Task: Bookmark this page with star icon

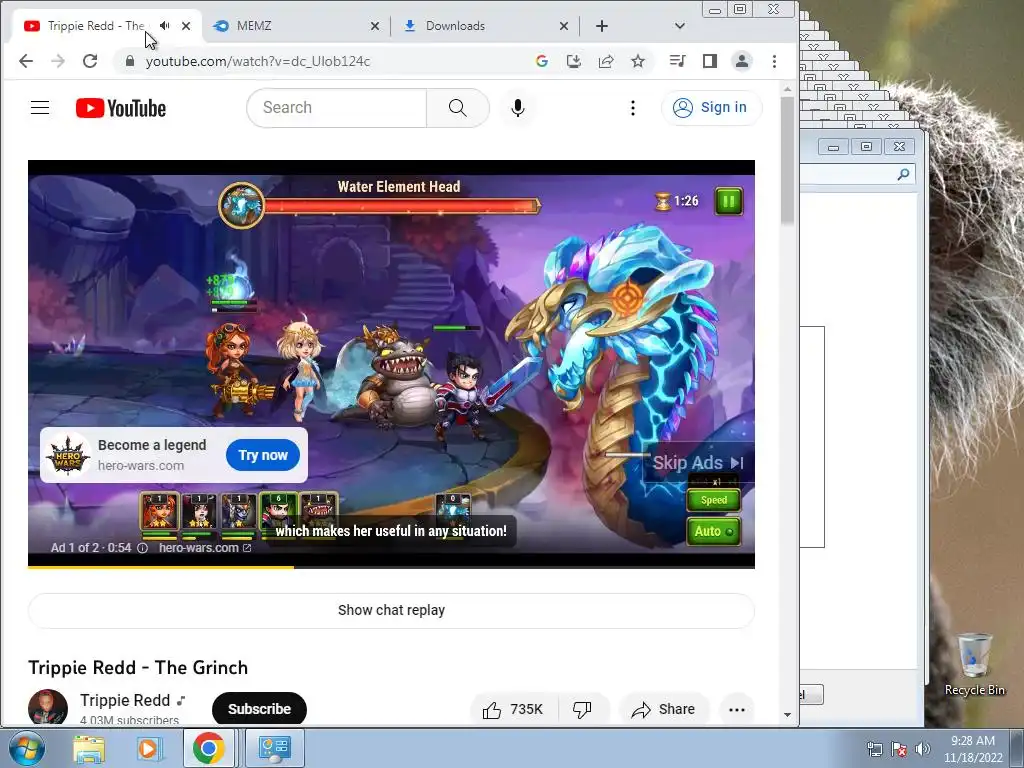Action: tap(638, 61)
